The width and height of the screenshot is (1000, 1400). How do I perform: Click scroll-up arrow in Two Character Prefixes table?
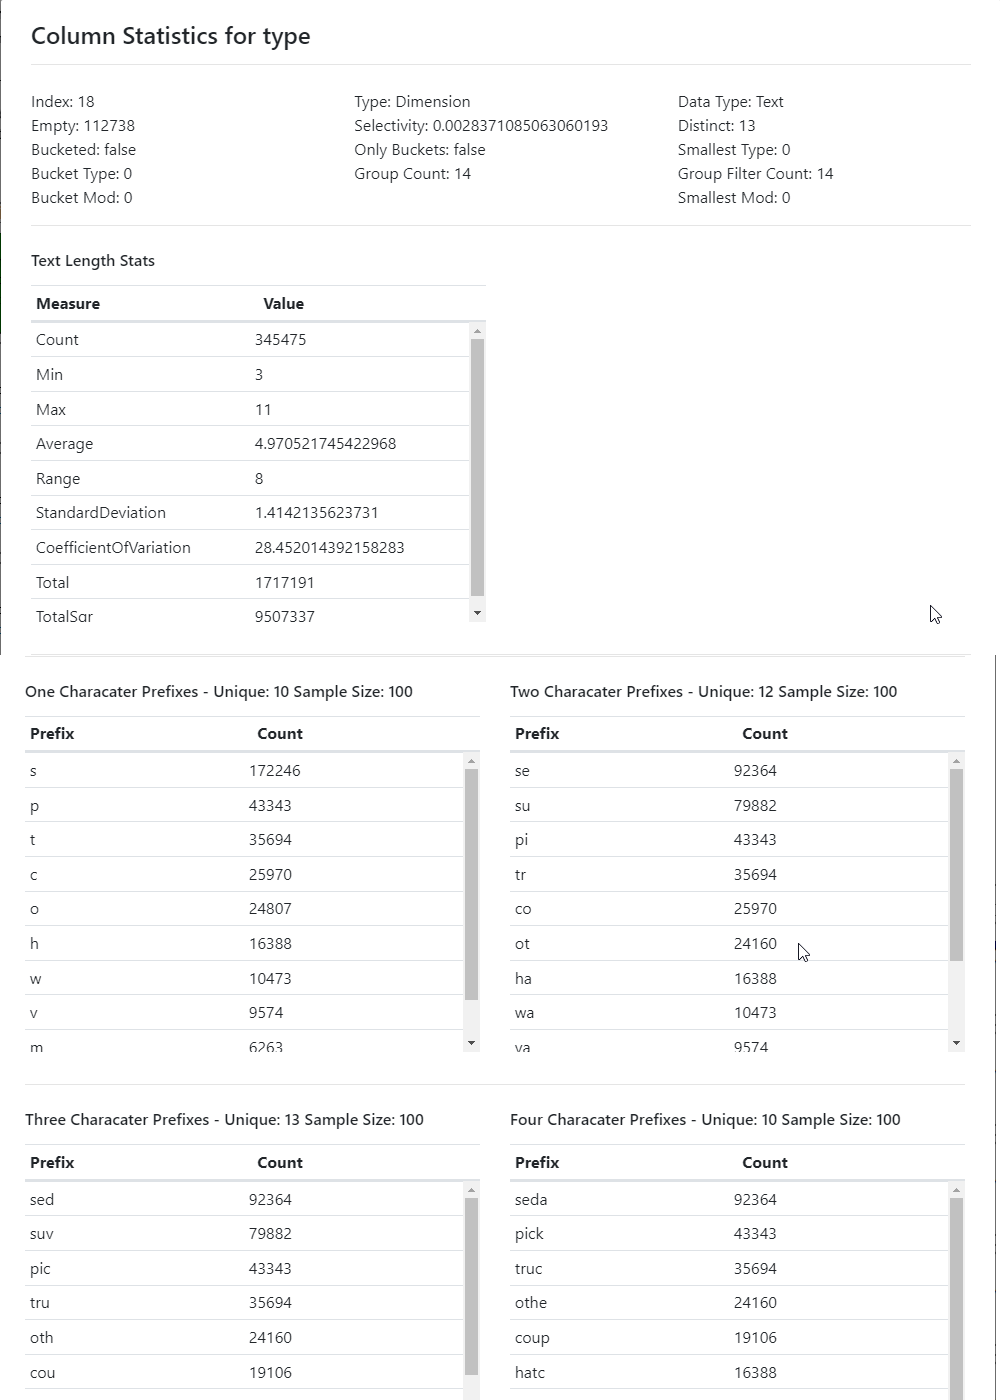pyautogui.click(x=956, y=762)
